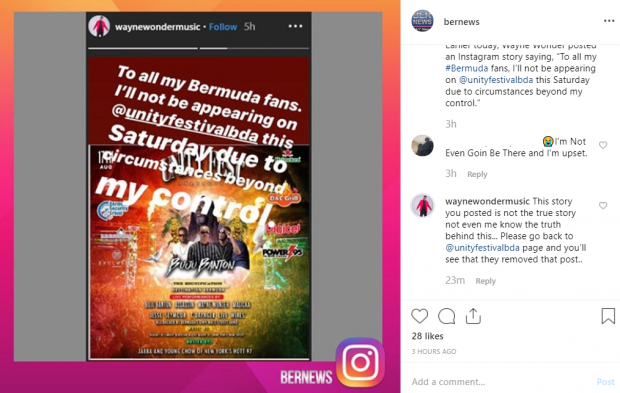Open the story's three-dot menu
The height and width of the screenshot is (393, 620).
coord(295,26)
